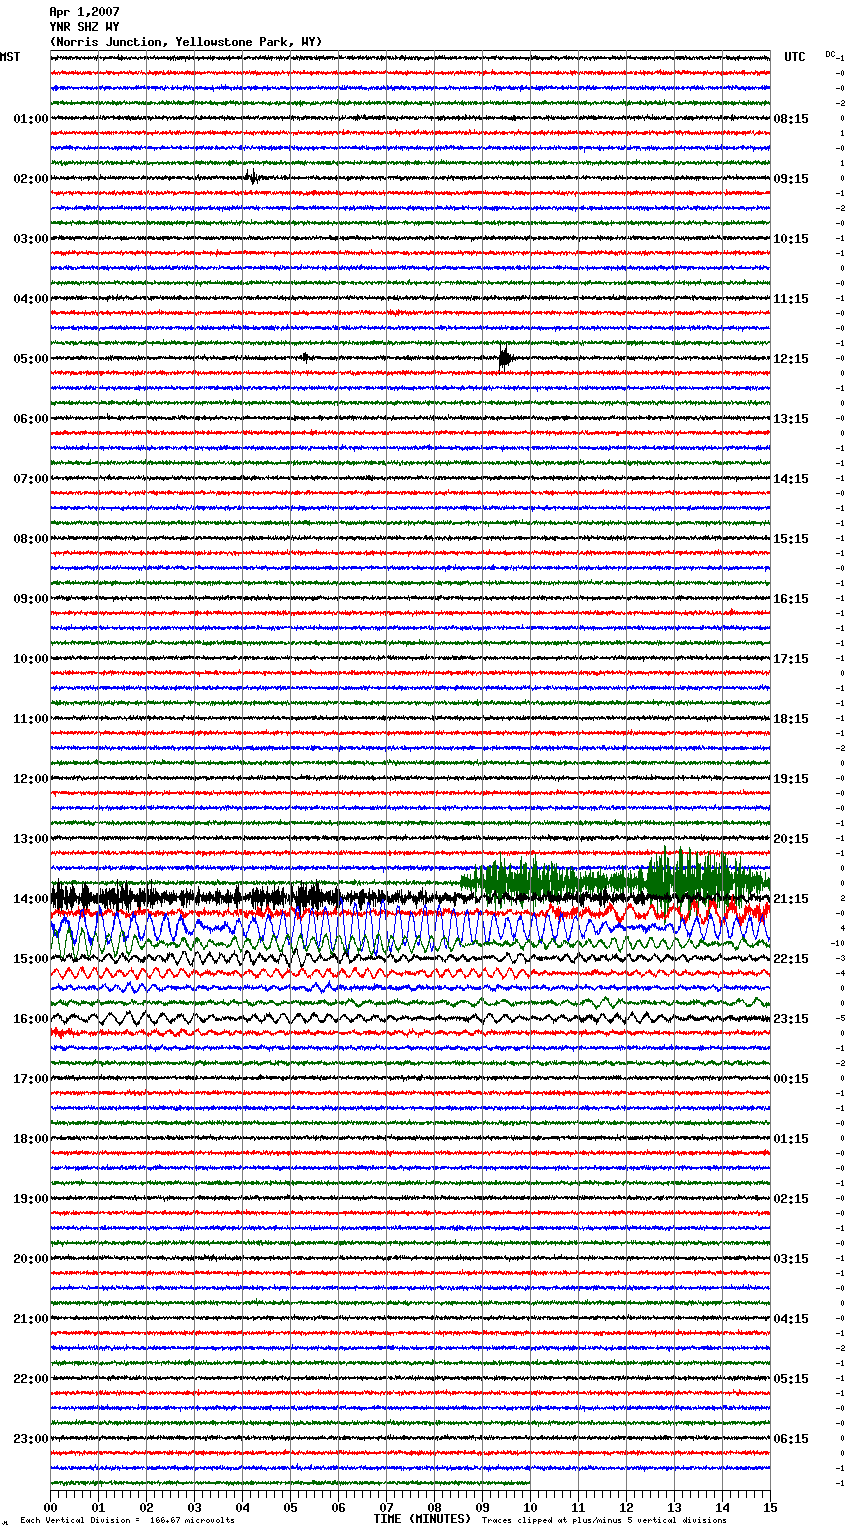
Task: Select the '02:00' MST time label
Action: [x=31, y=179]
